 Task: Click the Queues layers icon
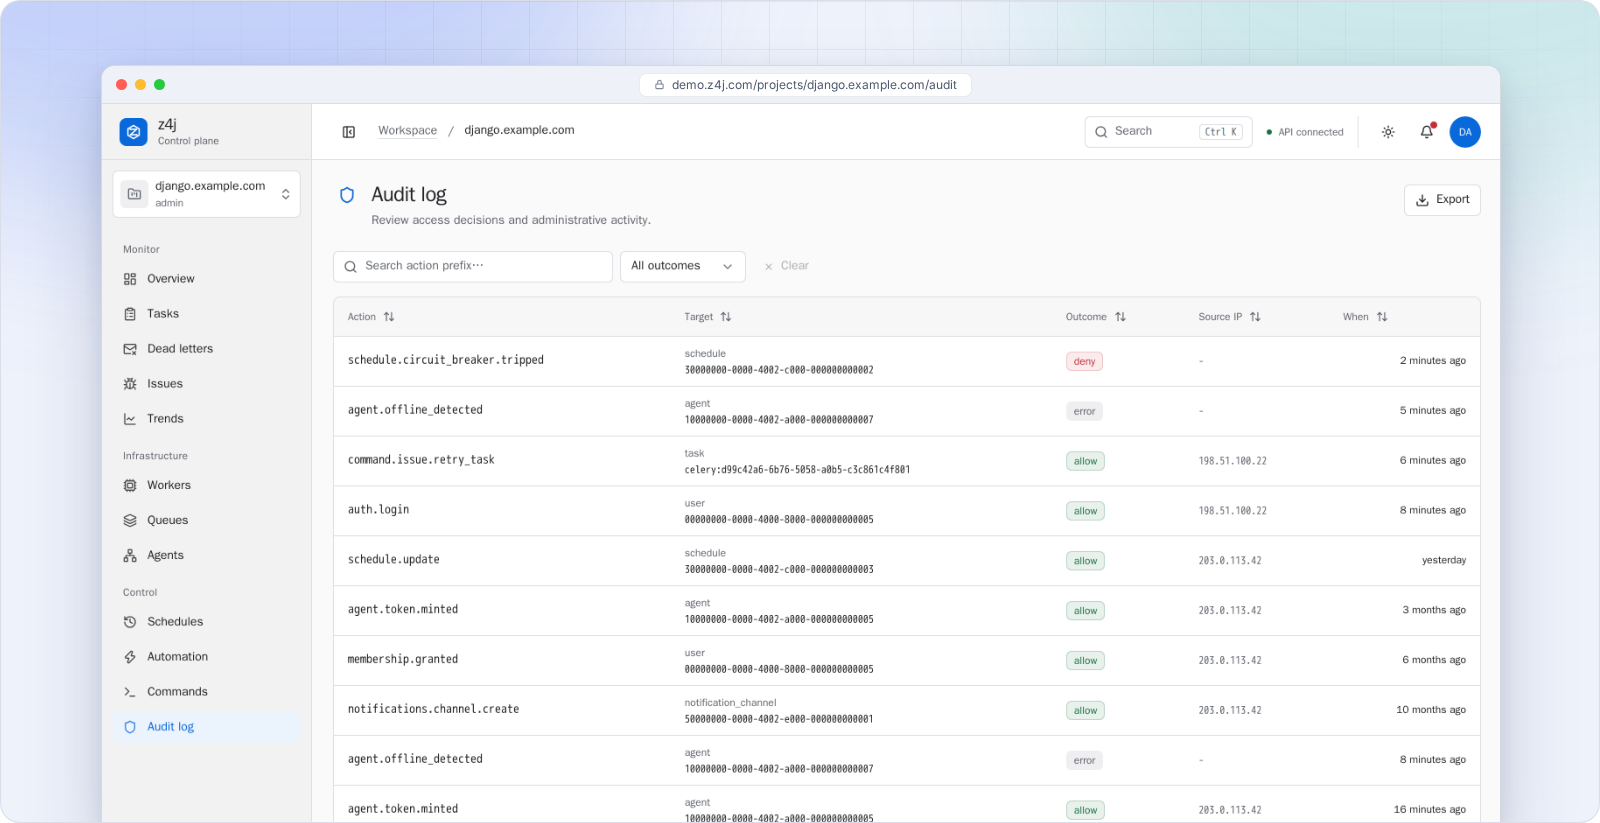[x=130, y=520]
